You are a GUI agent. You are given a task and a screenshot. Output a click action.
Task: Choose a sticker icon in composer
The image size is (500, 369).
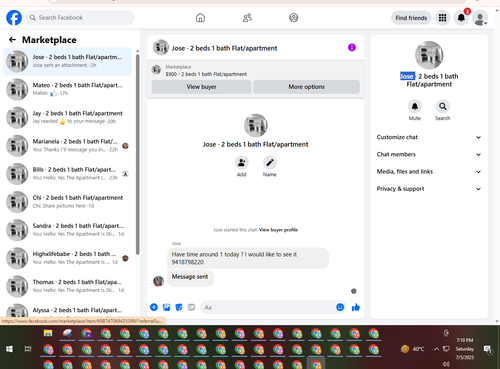click(x=179, y=307)
